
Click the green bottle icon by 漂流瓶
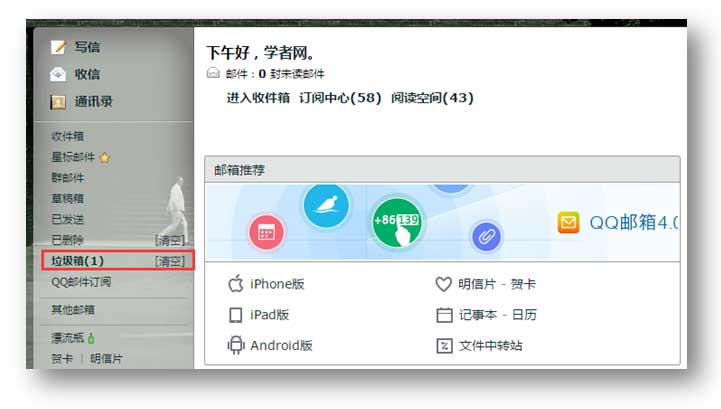click(x=91, y=338)
